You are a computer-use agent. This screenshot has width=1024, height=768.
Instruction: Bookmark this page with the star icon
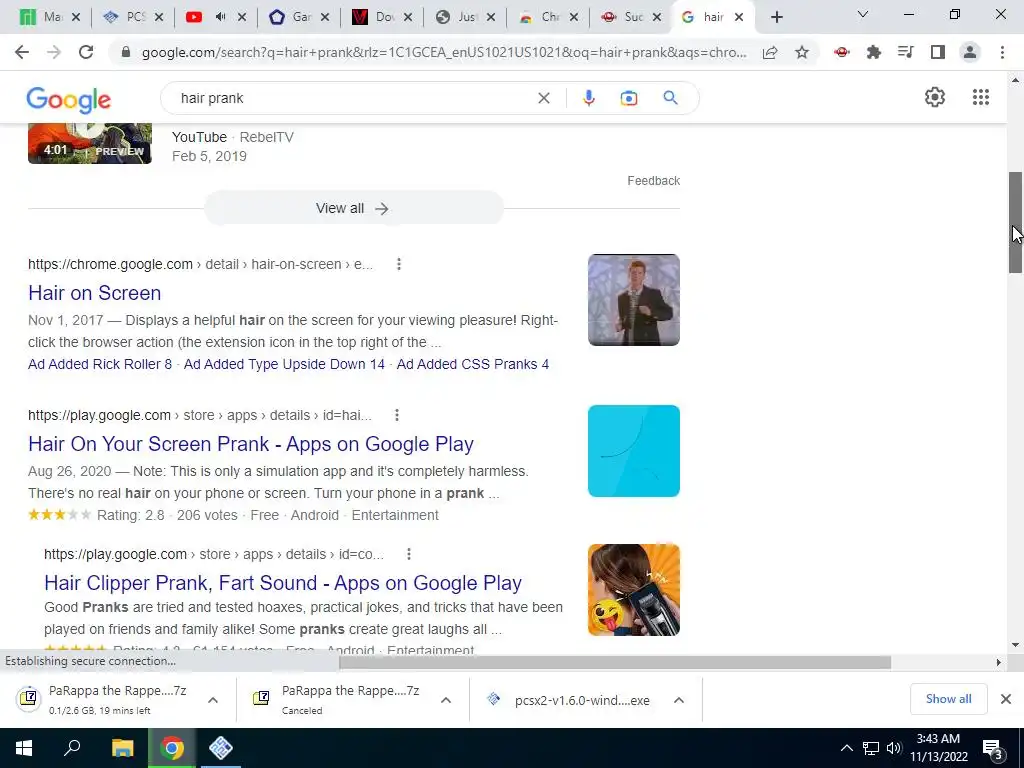(802, 52)
